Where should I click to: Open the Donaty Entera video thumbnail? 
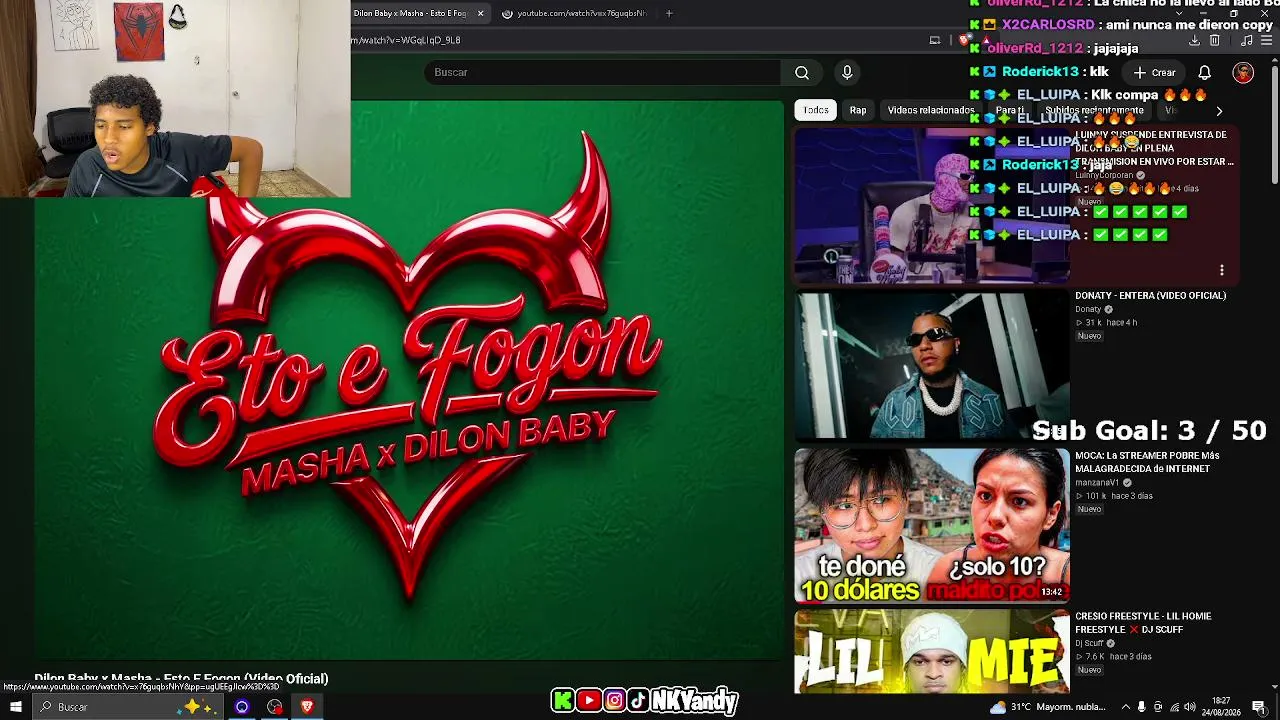click(x=932, y=366)
